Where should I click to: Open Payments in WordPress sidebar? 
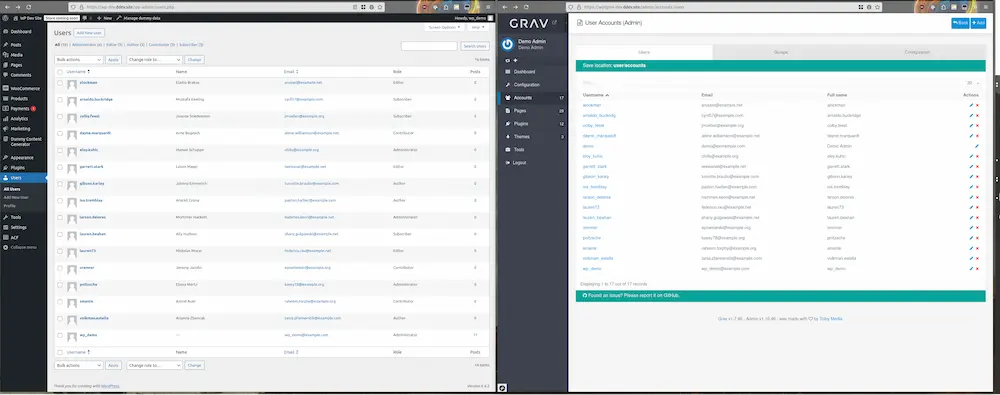click(x=20, y=108)
